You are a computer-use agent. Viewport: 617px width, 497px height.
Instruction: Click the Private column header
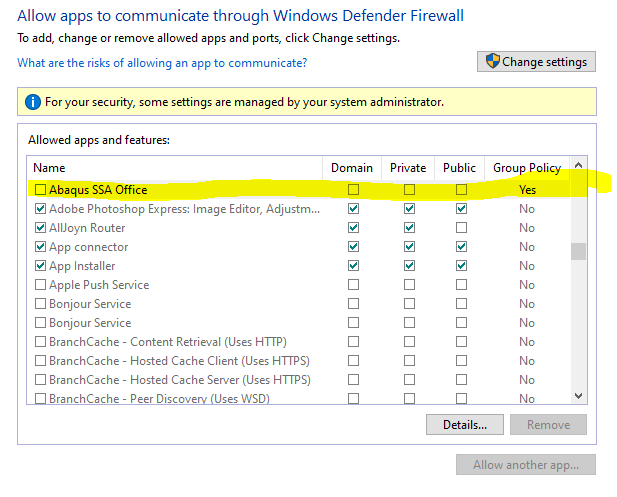[408, 168]
